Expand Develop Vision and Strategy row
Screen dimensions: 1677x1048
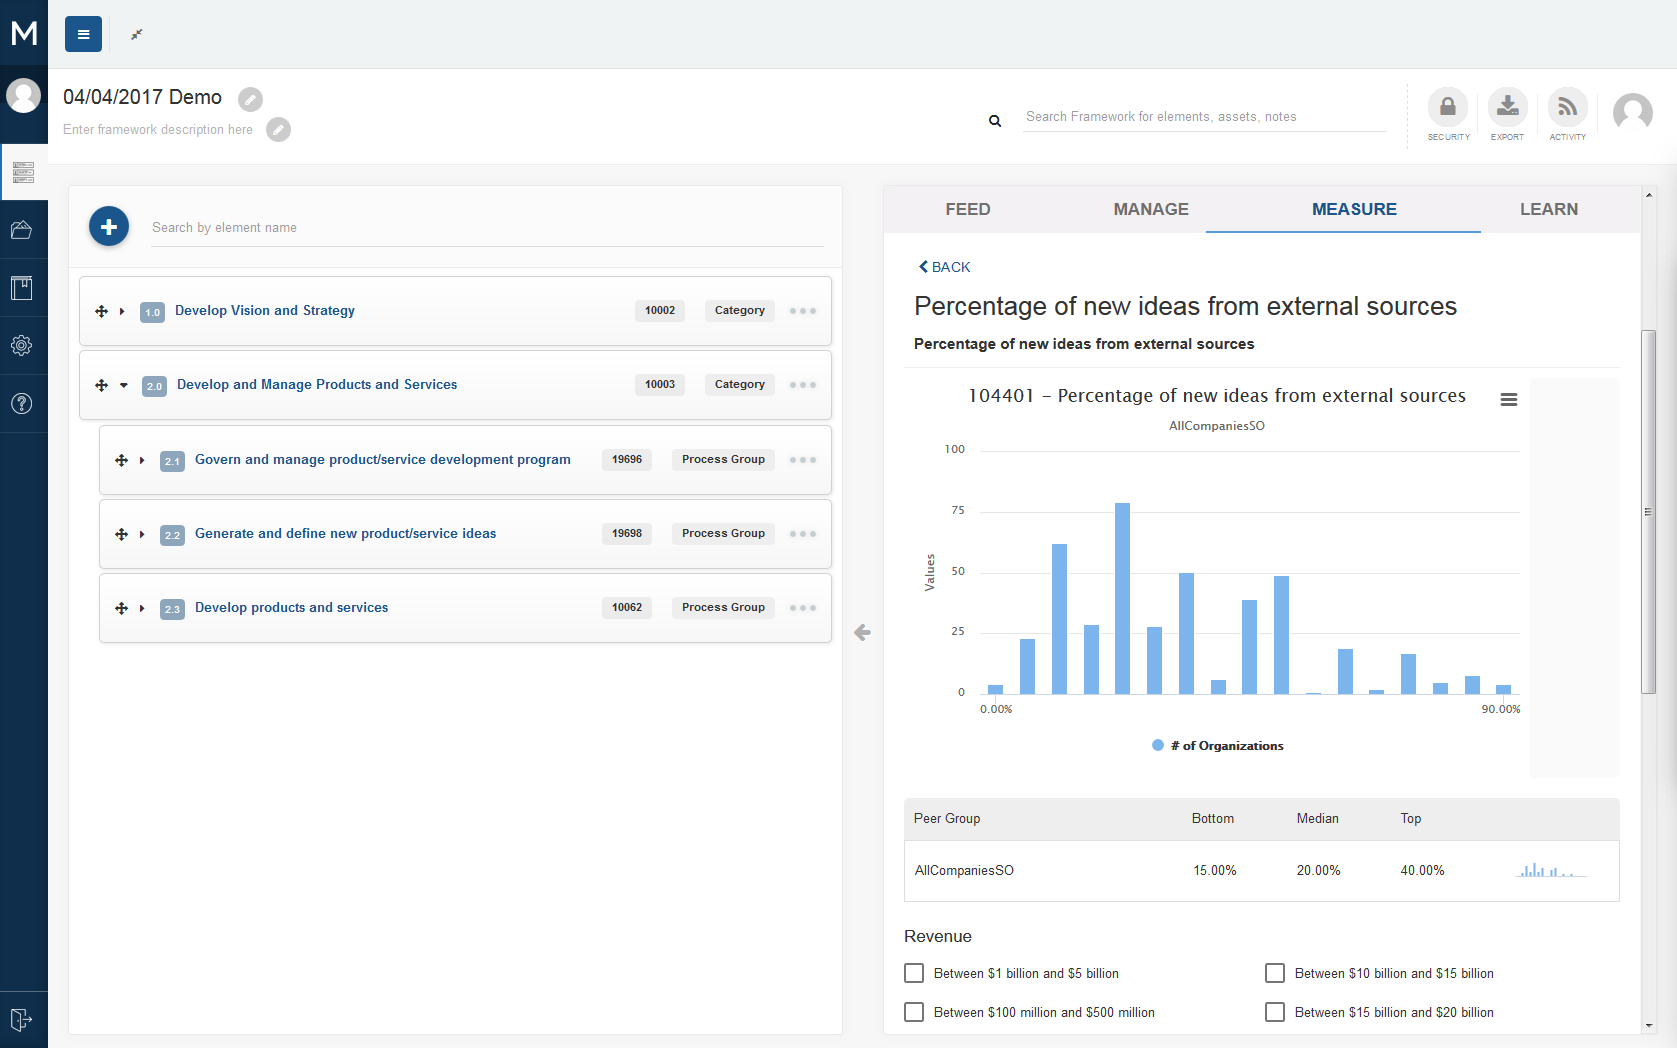[x=122, y=311]
